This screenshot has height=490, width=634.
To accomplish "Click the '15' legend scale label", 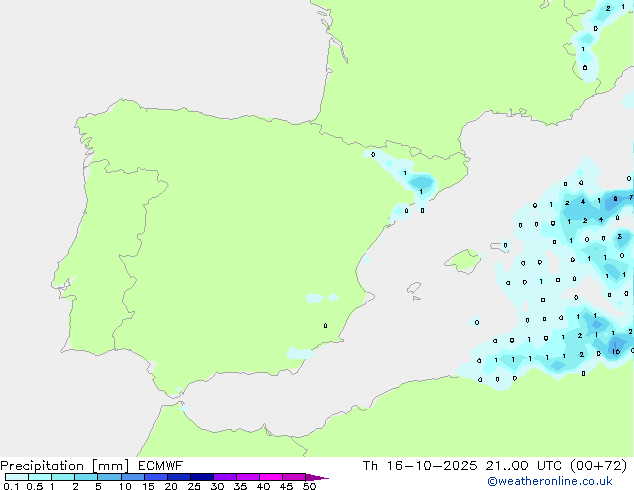I will [148, 486].
